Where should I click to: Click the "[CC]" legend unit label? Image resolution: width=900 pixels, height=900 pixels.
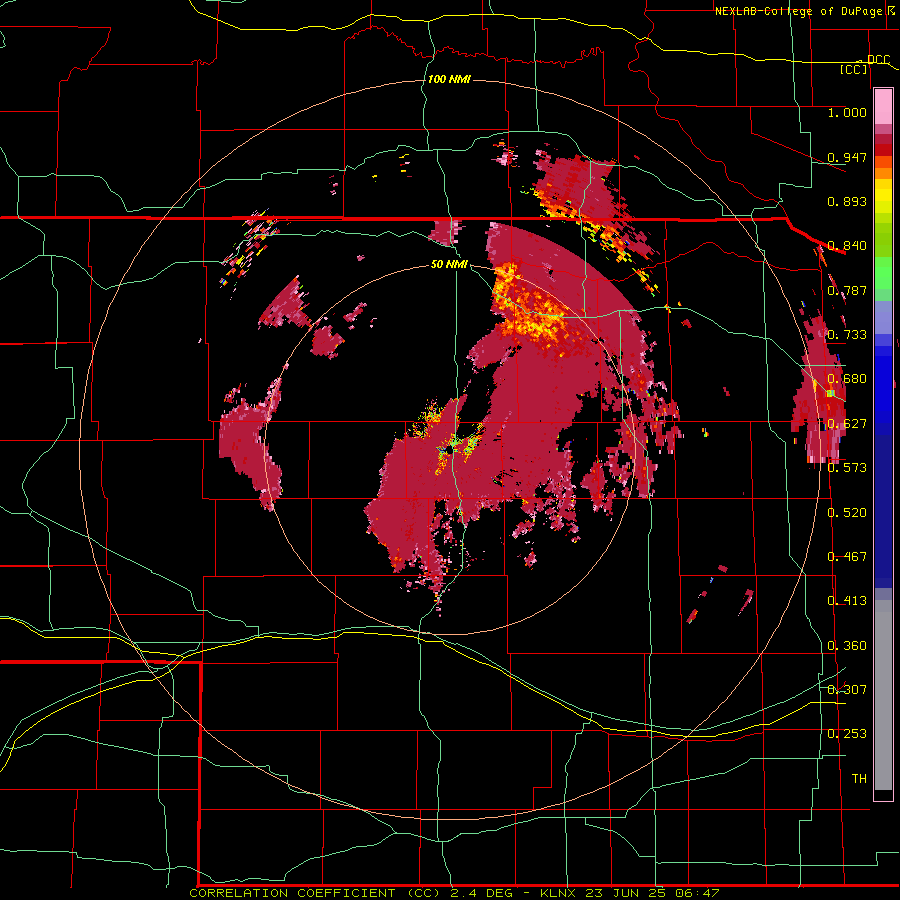coord(854,69)
